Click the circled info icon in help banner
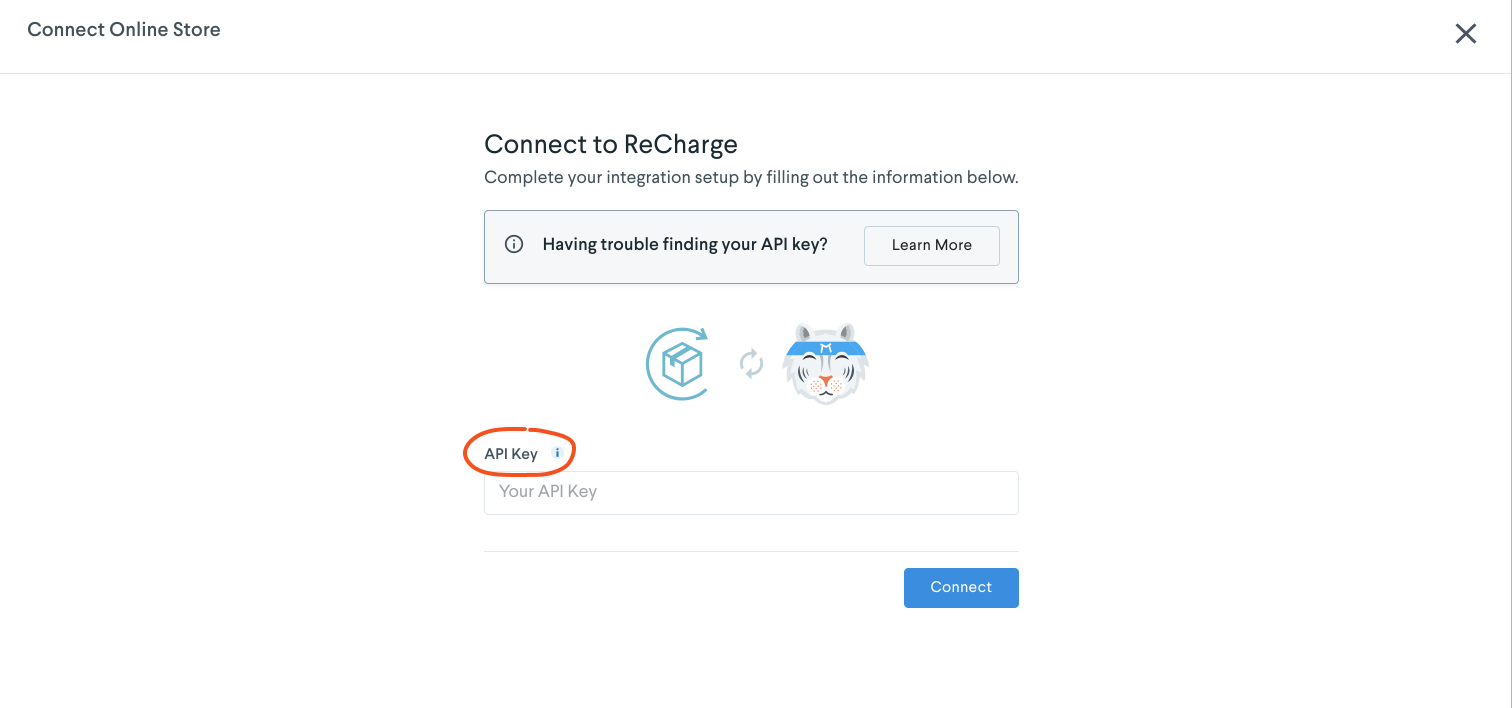Screen dimensions: 1512x708 [x=514, y=245]
